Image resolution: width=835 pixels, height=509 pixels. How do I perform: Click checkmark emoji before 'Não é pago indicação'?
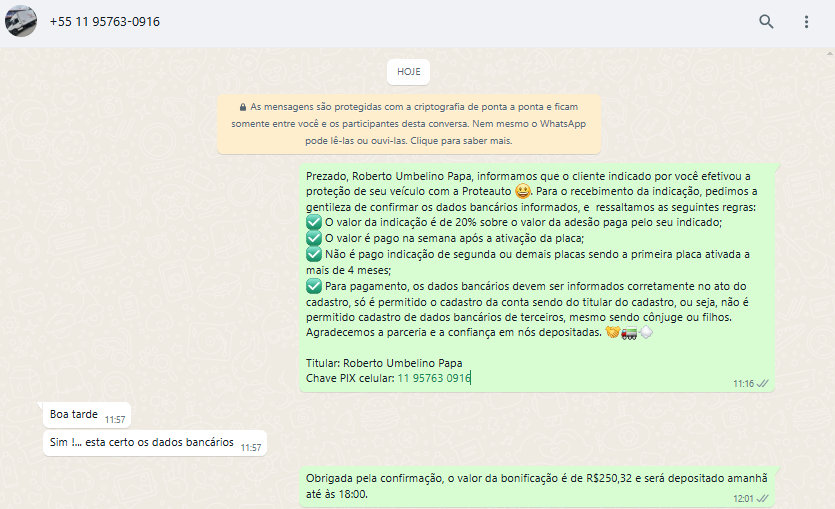(313, 254)
